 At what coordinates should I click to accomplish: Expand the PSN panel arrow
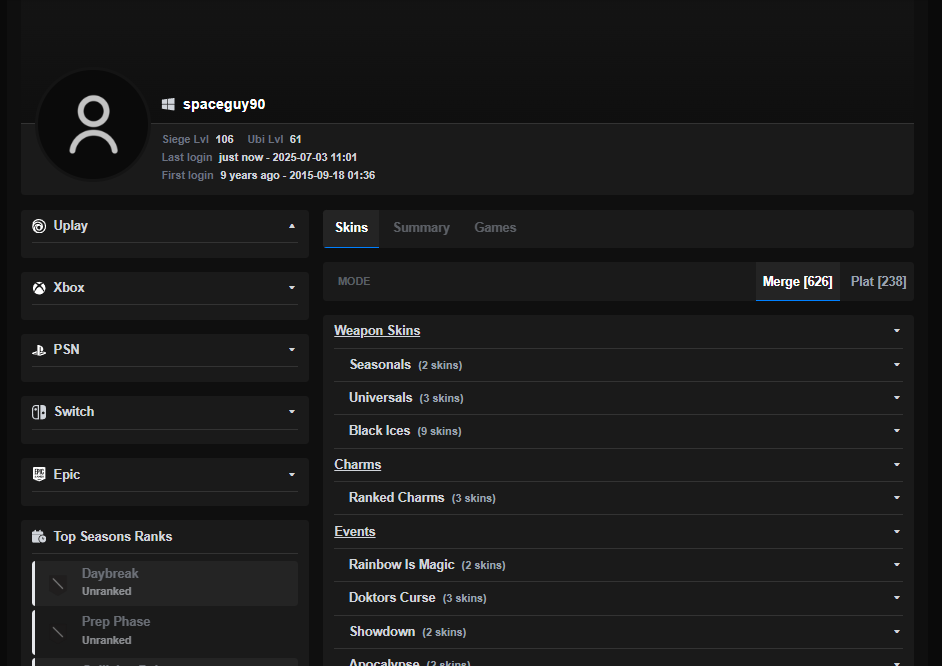[x=292, y=350]
